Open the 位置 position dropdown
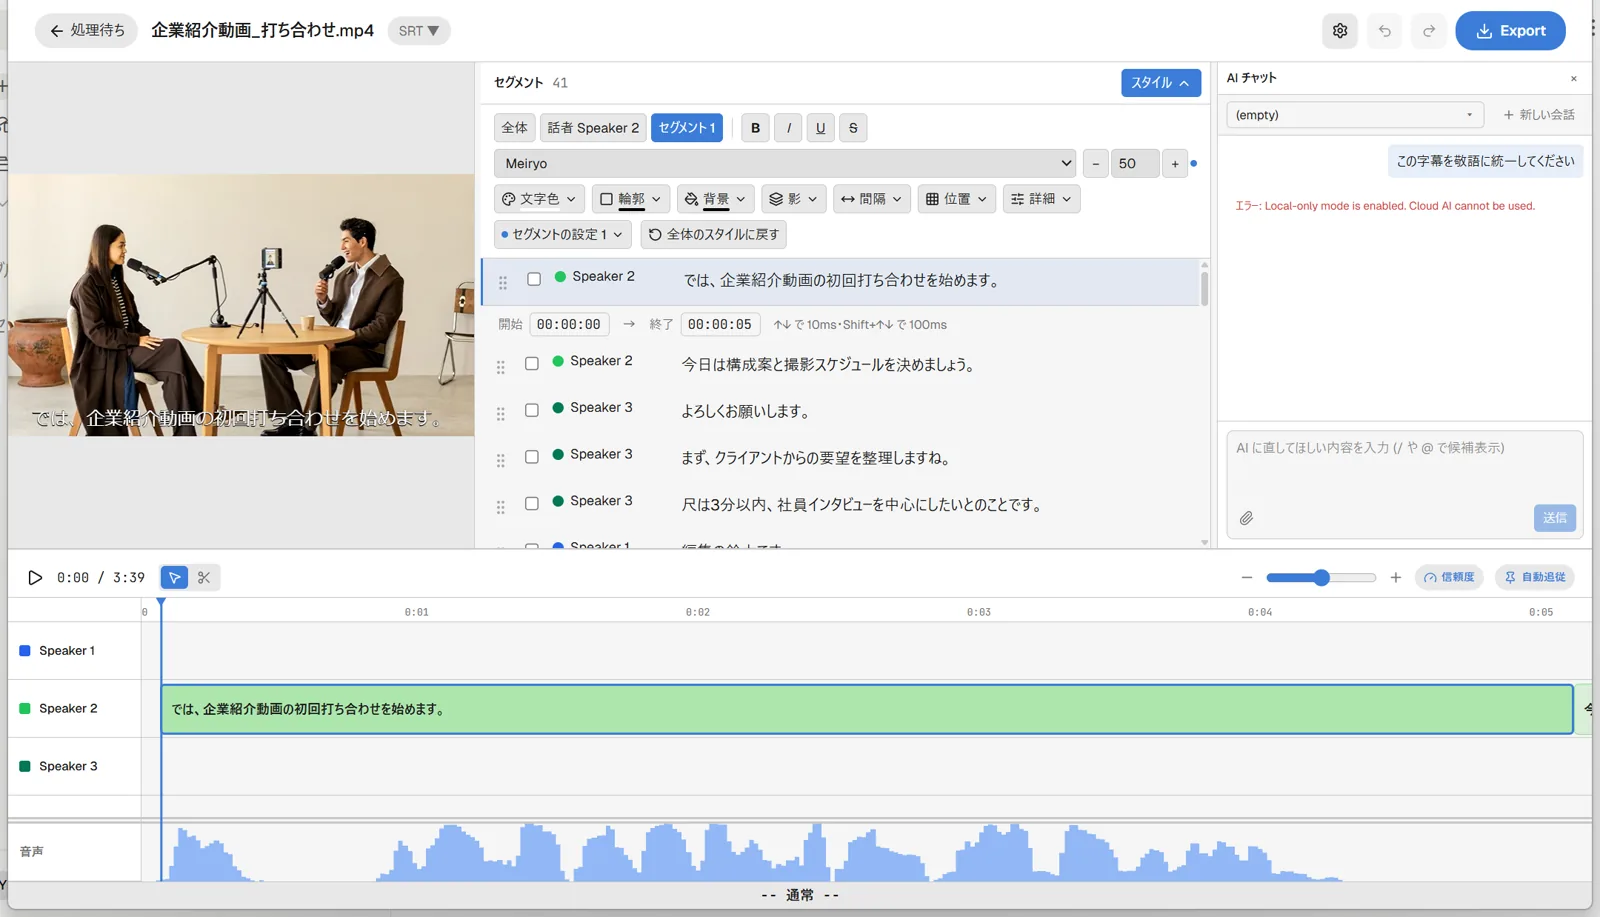 957,199
